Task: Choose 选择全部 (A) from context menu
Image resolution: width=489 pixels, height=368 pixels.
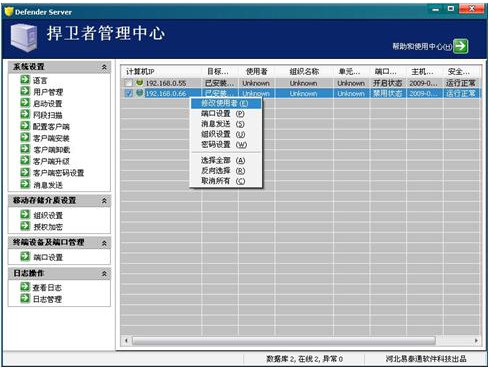Action: [x=226, y=160]
